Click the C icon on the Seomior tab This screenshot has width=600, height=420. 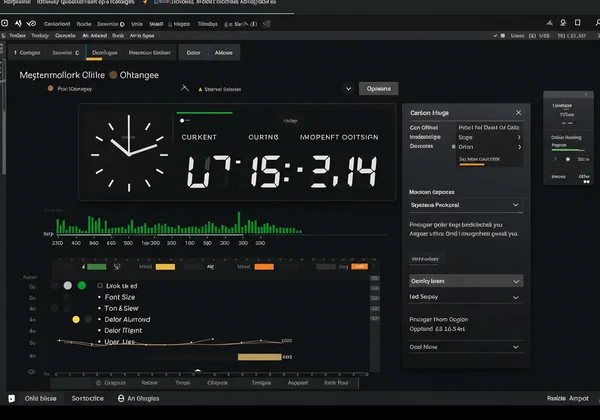pyautogui.click(x=77, y=53)
